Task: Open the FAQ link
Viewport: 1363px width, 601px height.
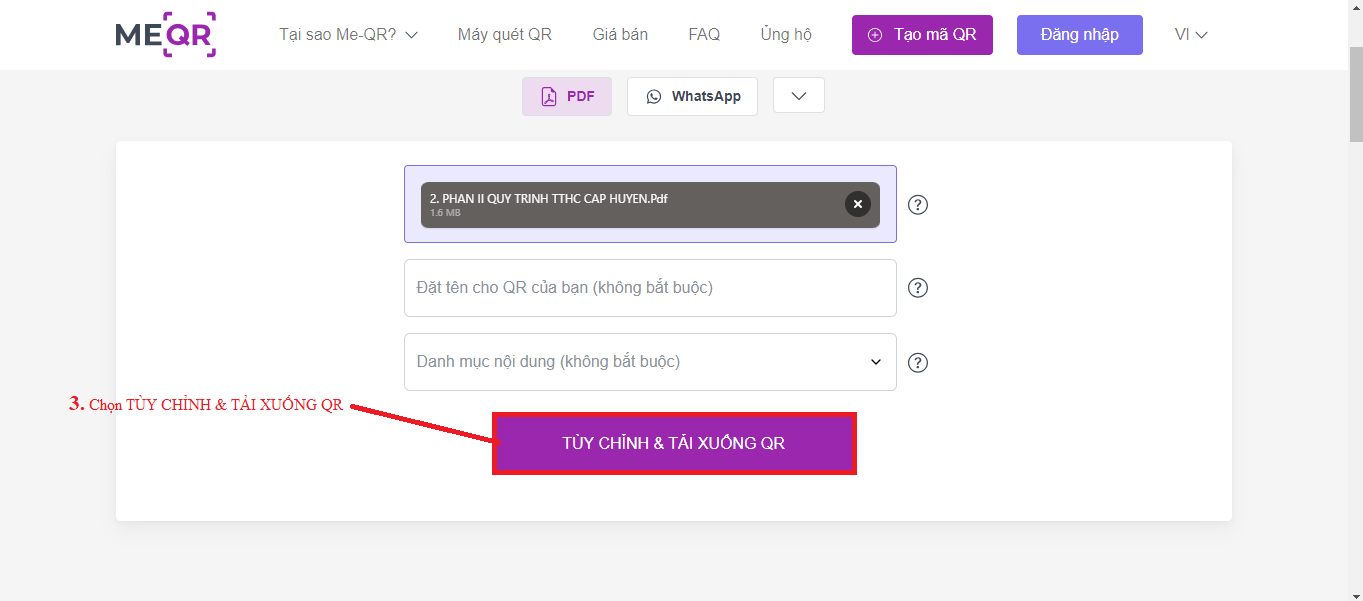Action: (x=704, y=34)
